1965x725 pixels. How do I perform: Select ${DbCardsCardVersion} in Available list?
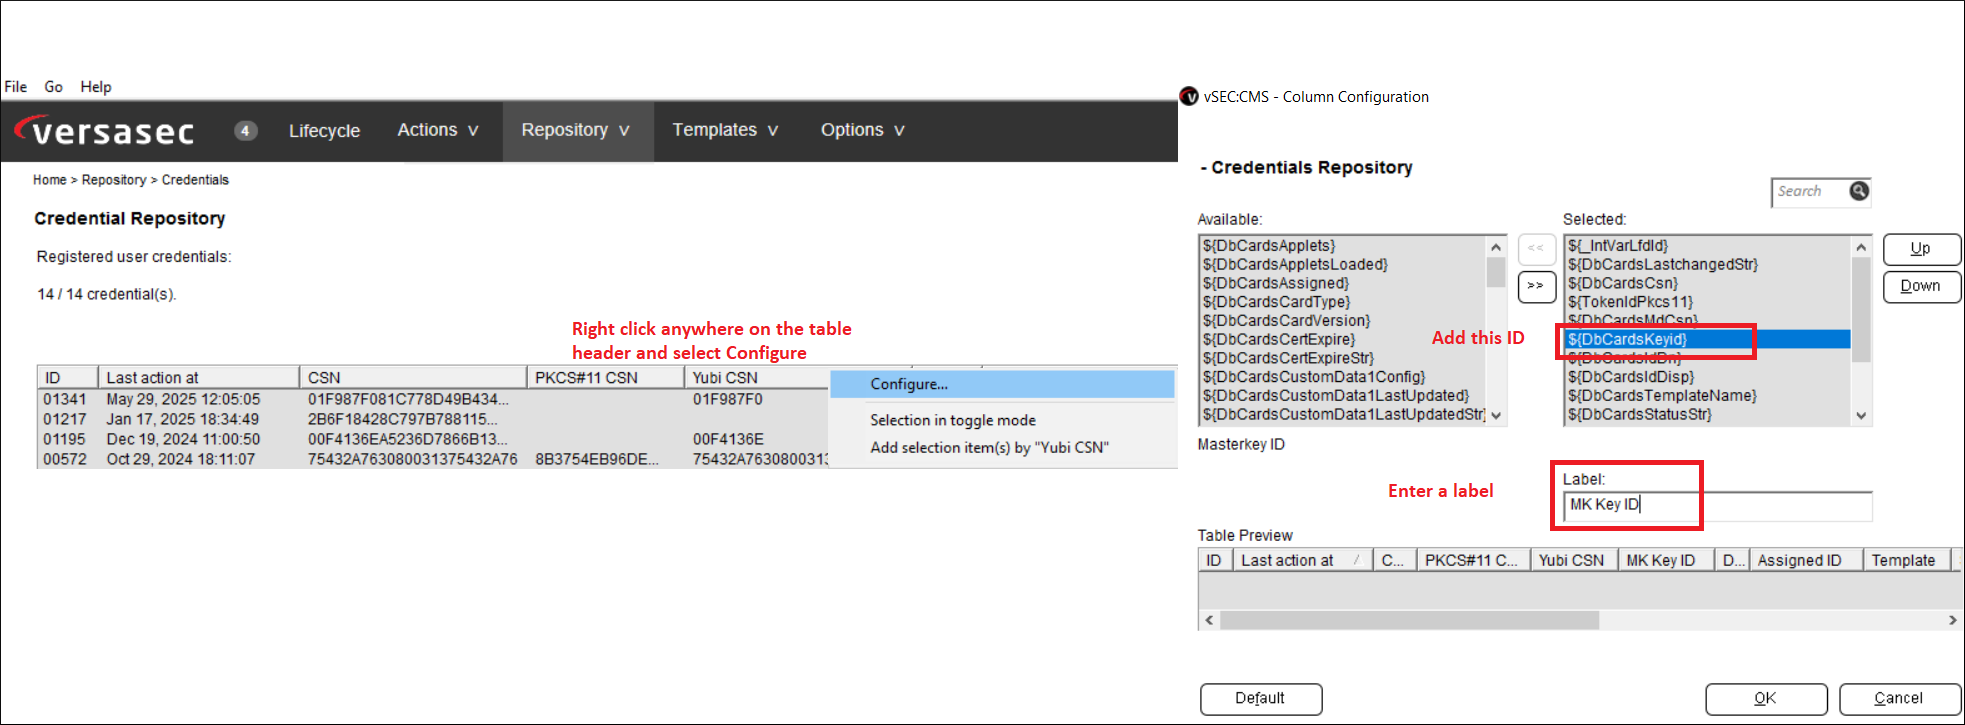(x=1286, y=321)
